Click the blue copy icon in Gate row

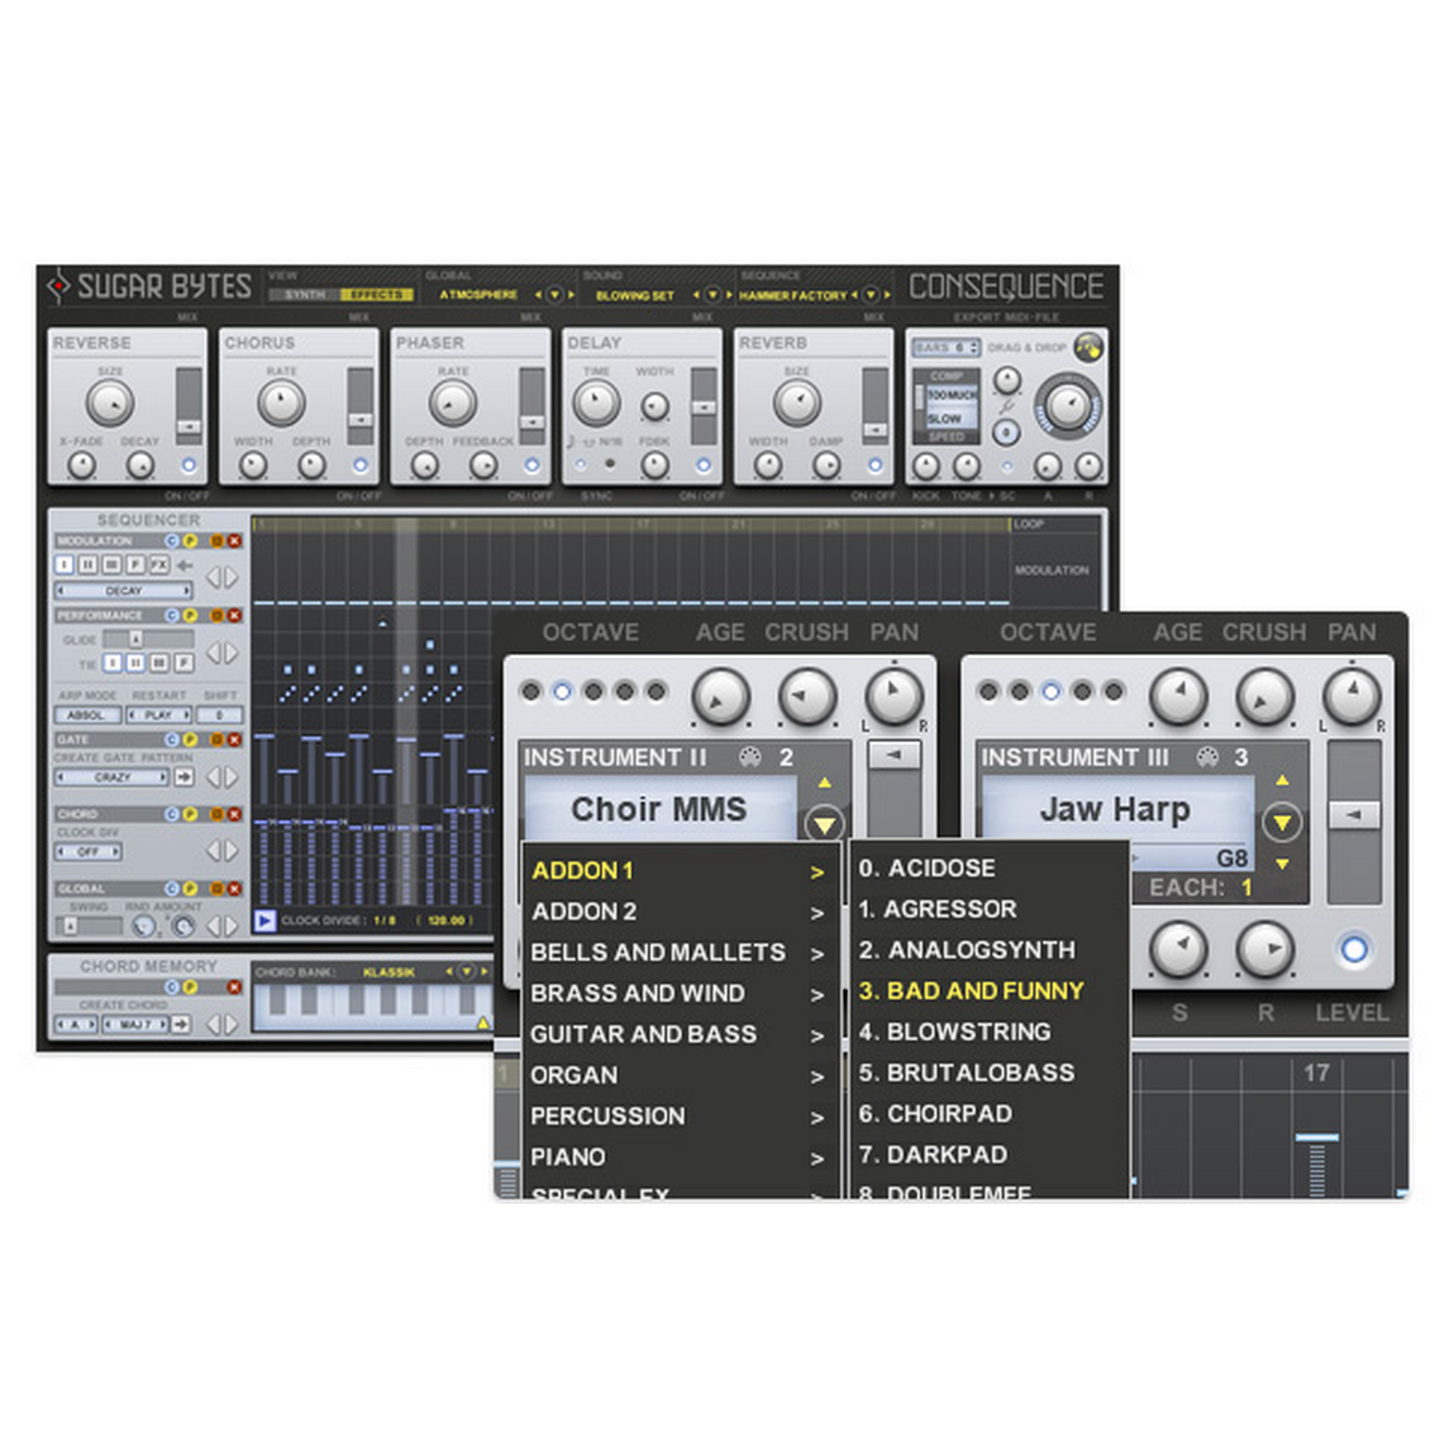pos(172,739)
